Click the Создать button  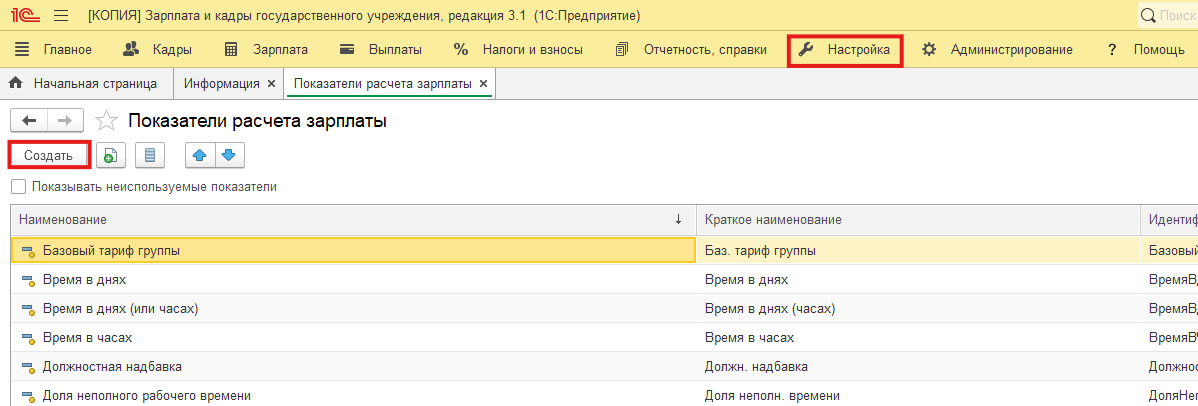[x=48, y=155]
